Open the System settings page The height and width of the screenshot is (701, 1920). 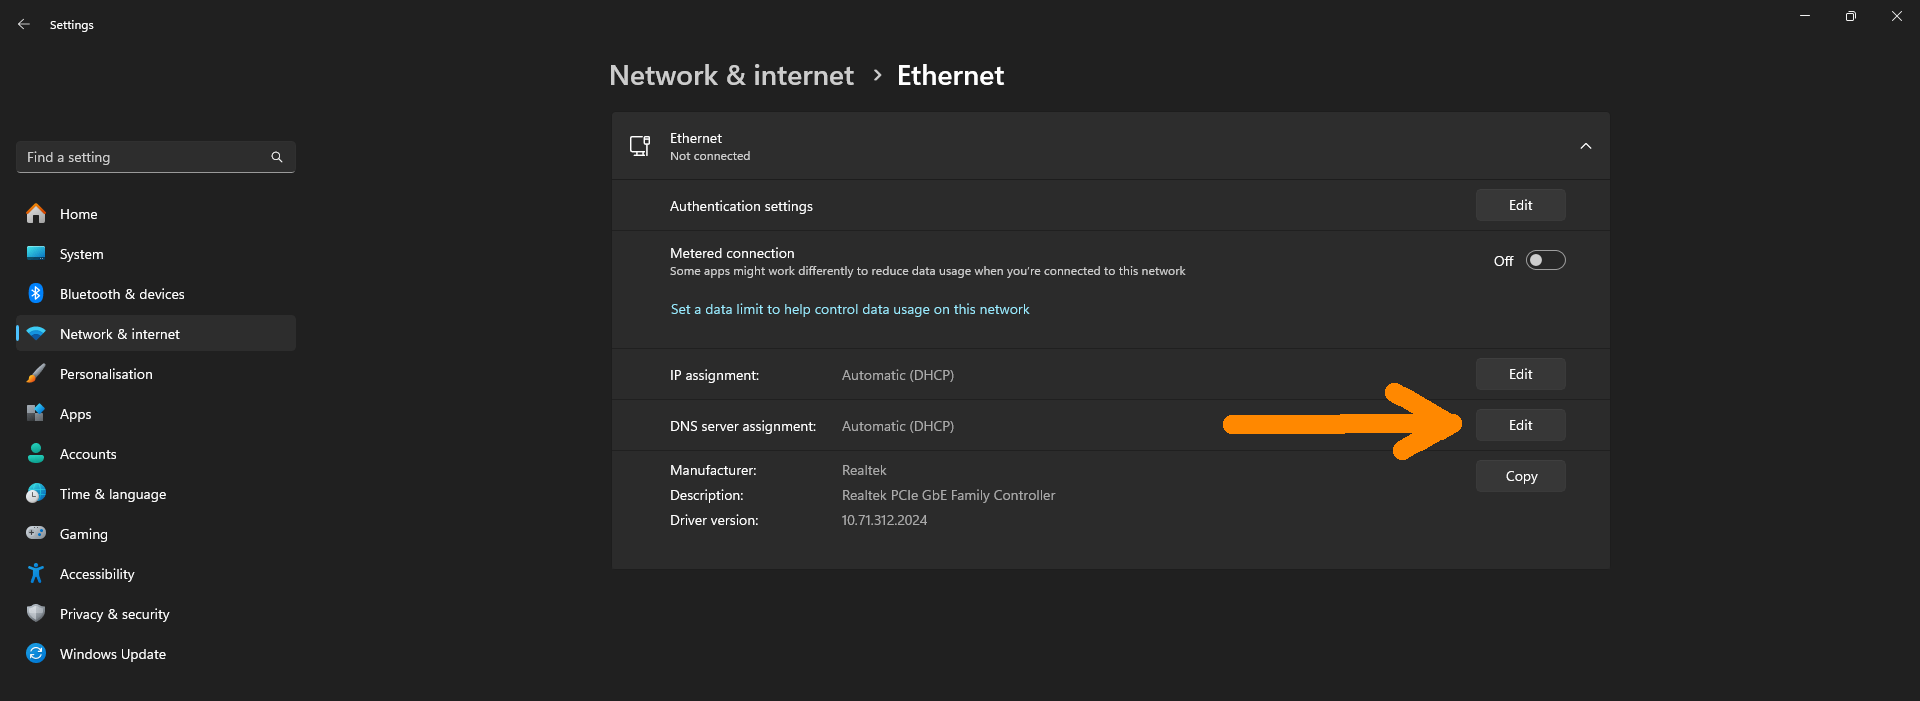81,254
